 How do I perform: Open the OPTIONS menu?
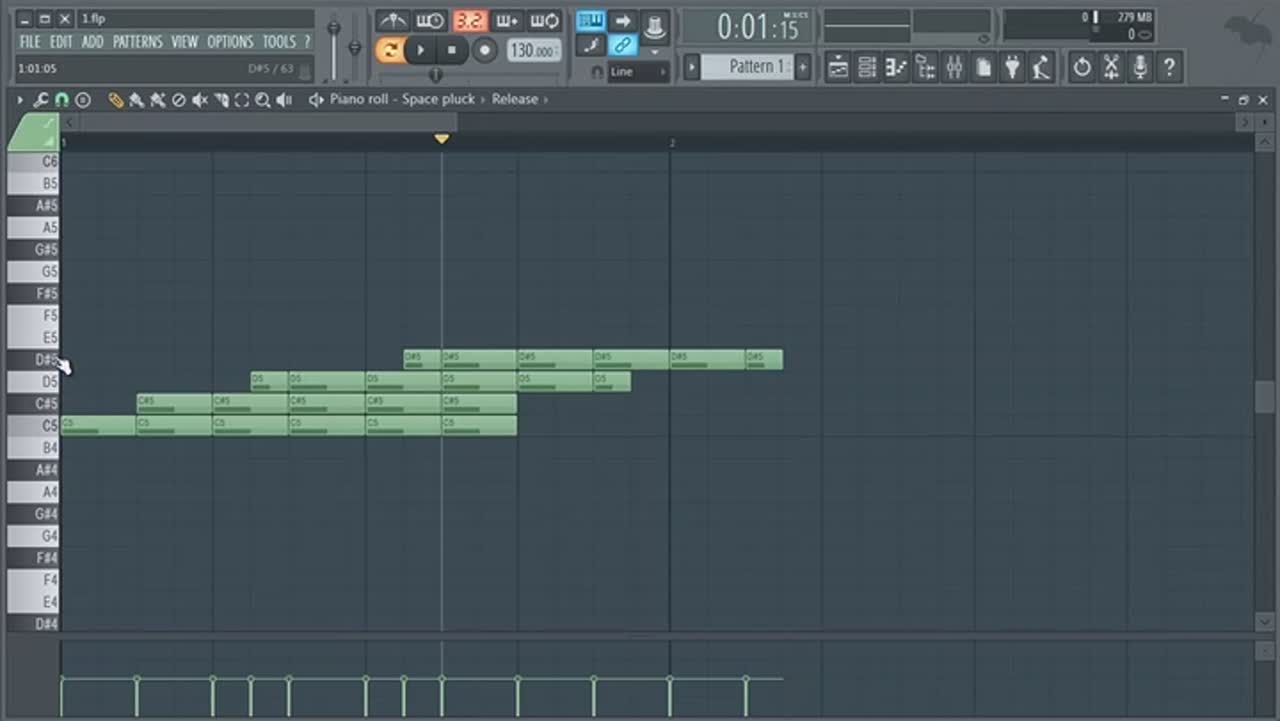click(230, 42)
